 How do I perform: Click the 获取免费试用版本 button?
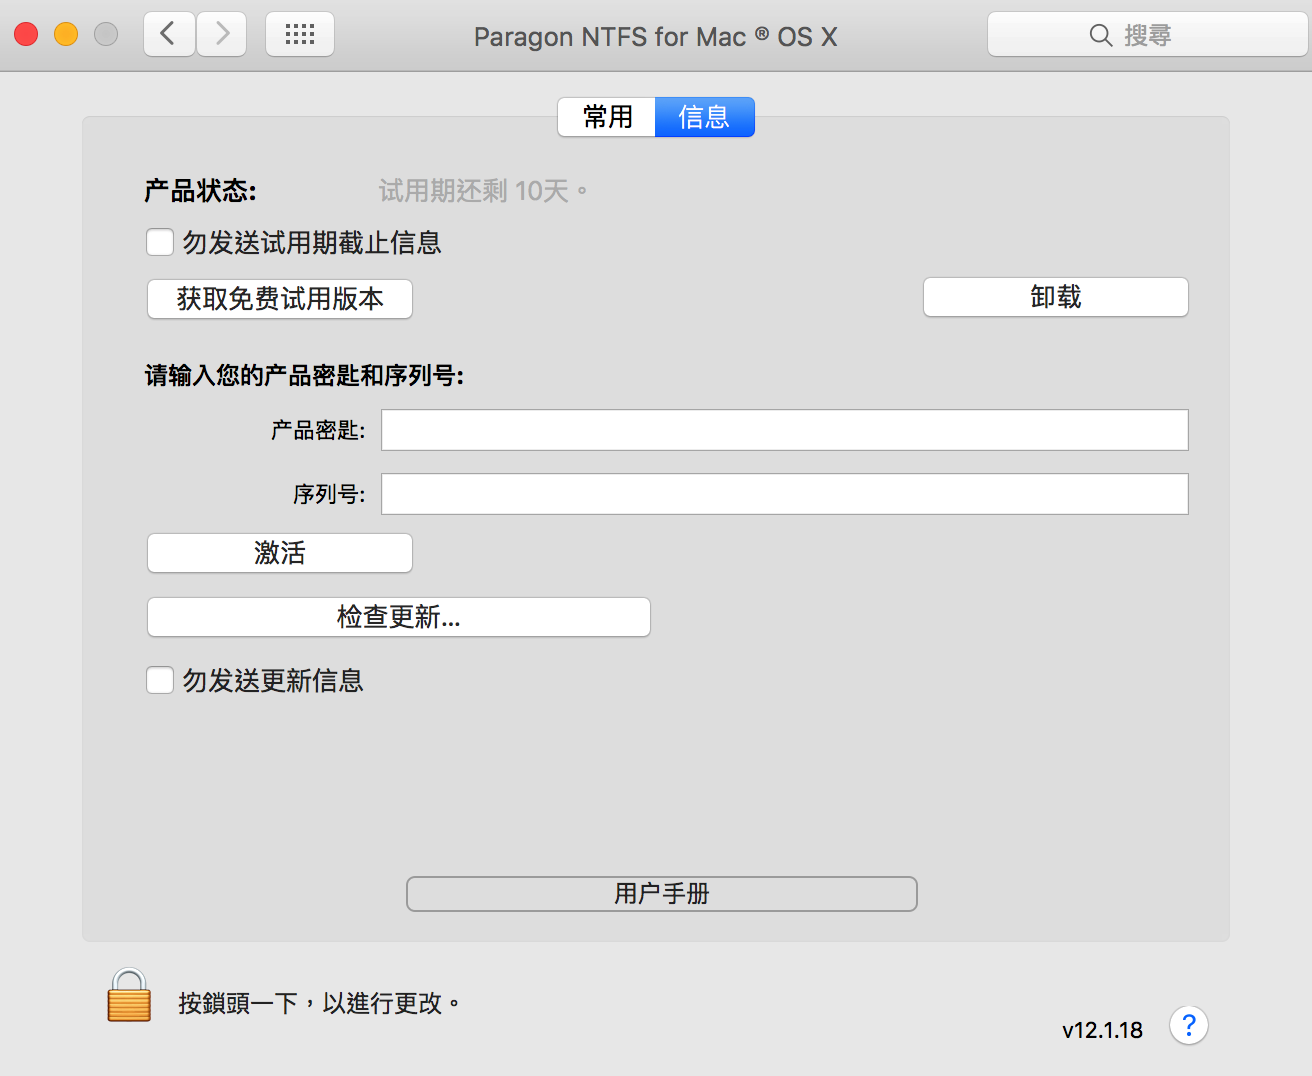click(x=280, y=299)
